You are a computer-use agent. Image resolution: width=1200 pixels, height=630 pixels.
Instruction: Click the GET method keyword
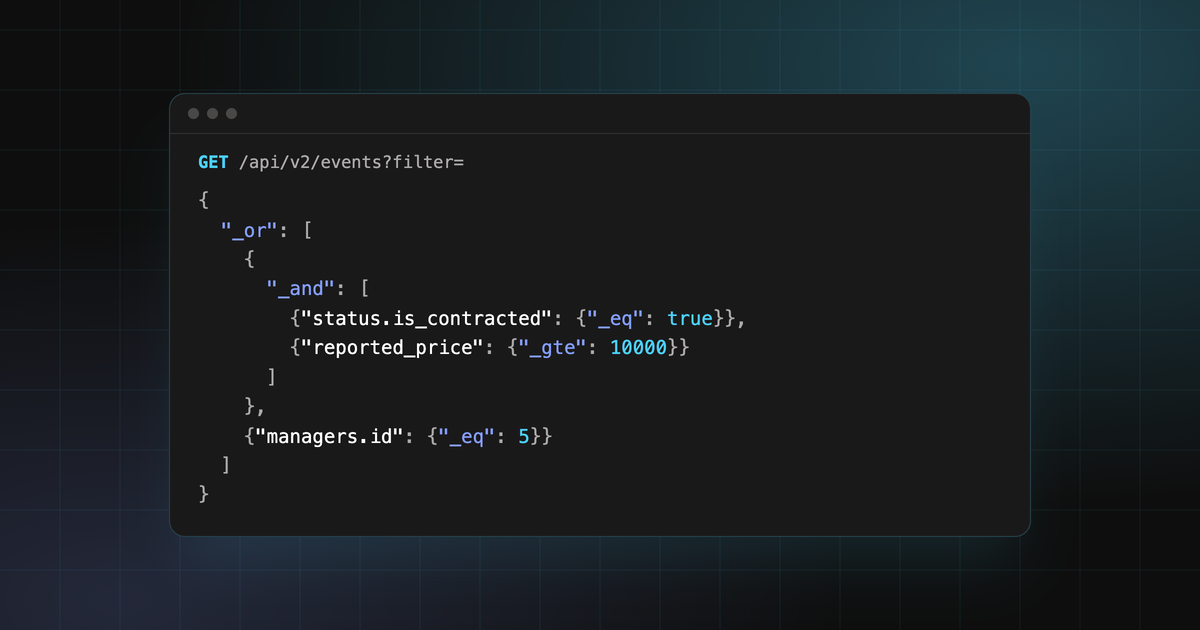[x=214, y=161]
